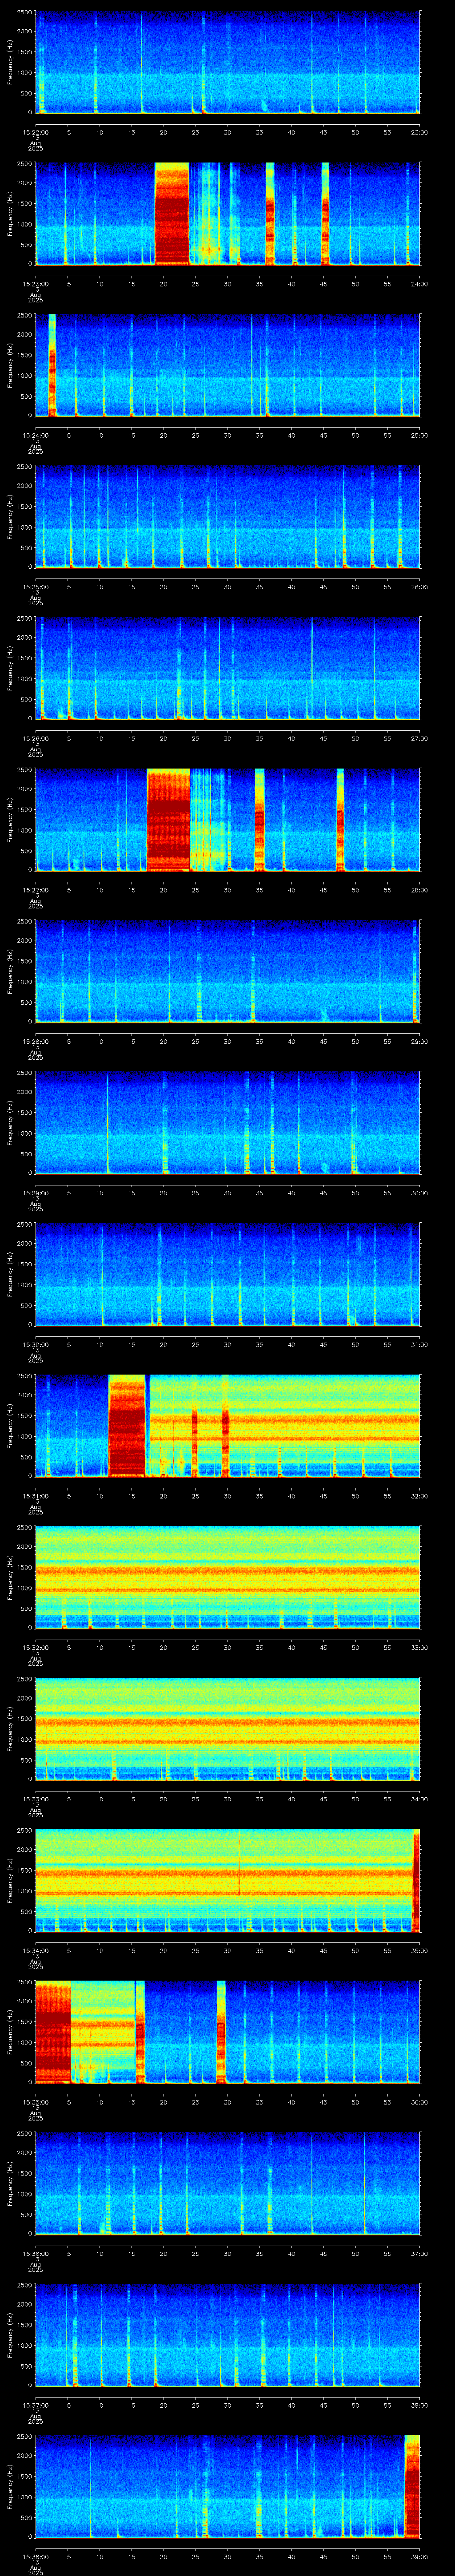Click the "15:32:00" time axis label
The width and height of the screenshot is (455, 2576).
tap(35, 1647)
